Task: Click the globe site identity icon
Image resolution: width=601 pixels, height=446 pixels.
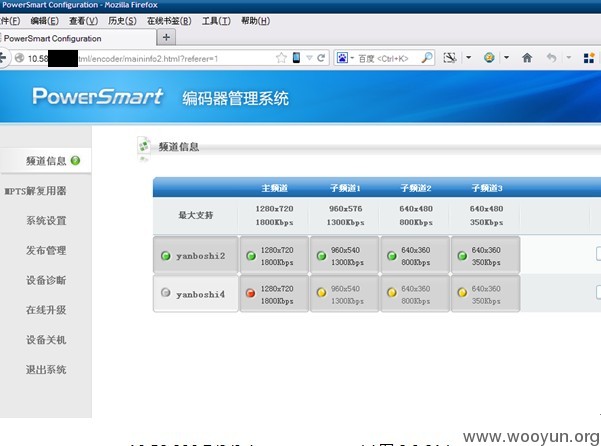Action: click(x=19, y=58)
